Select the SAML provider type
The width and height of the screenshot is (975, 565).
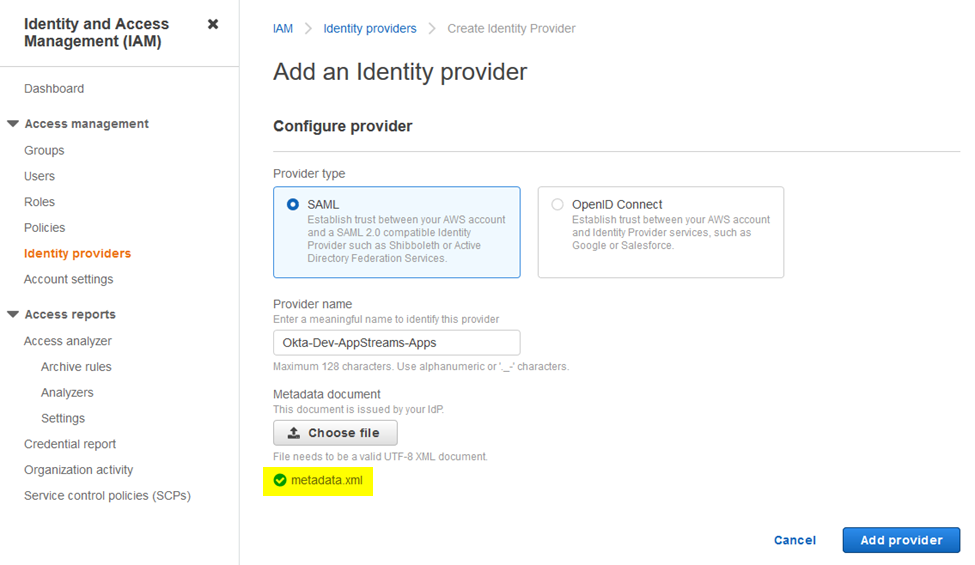pos(293,204)
